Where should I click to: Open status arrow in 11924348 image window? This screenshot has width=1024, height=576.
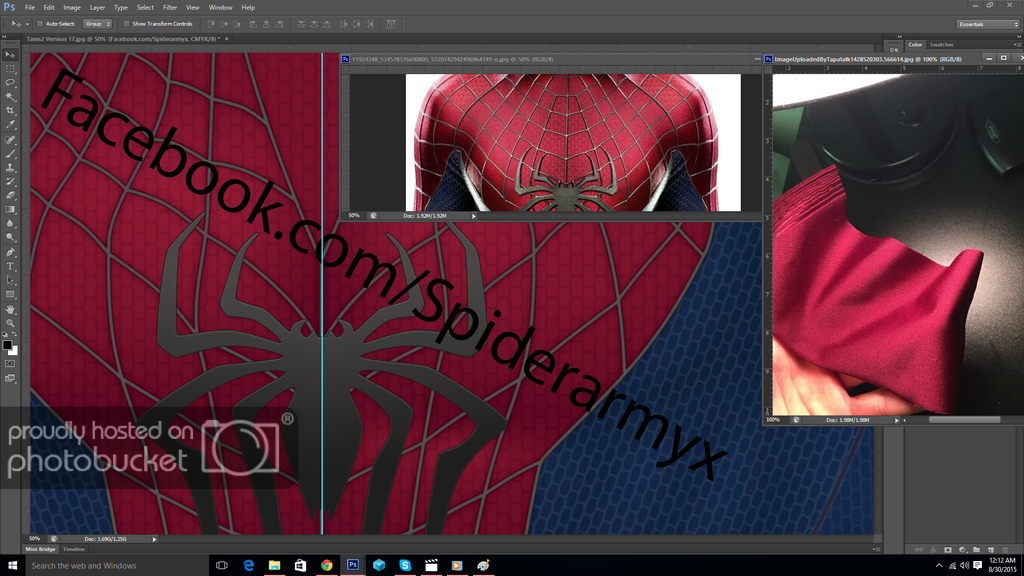point(473,216)
